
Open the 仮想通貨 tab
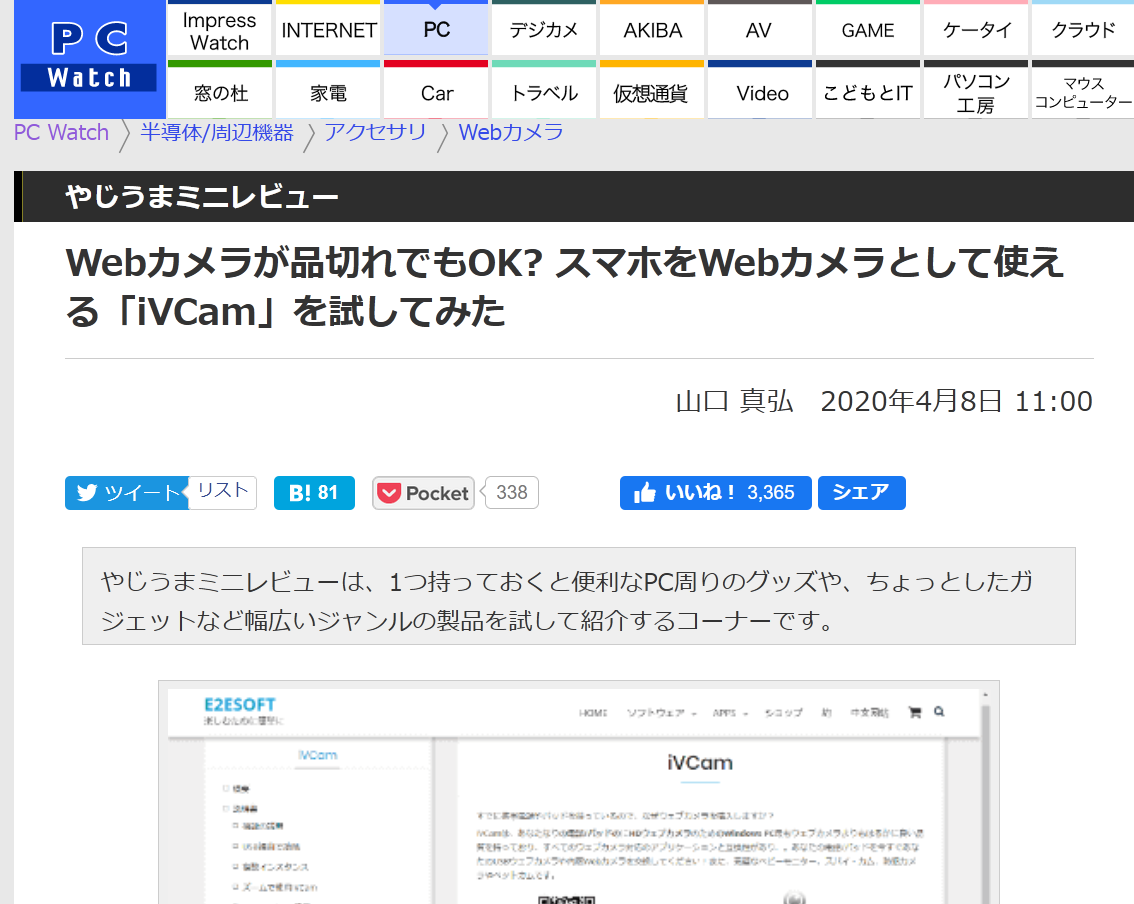[652, 90]
